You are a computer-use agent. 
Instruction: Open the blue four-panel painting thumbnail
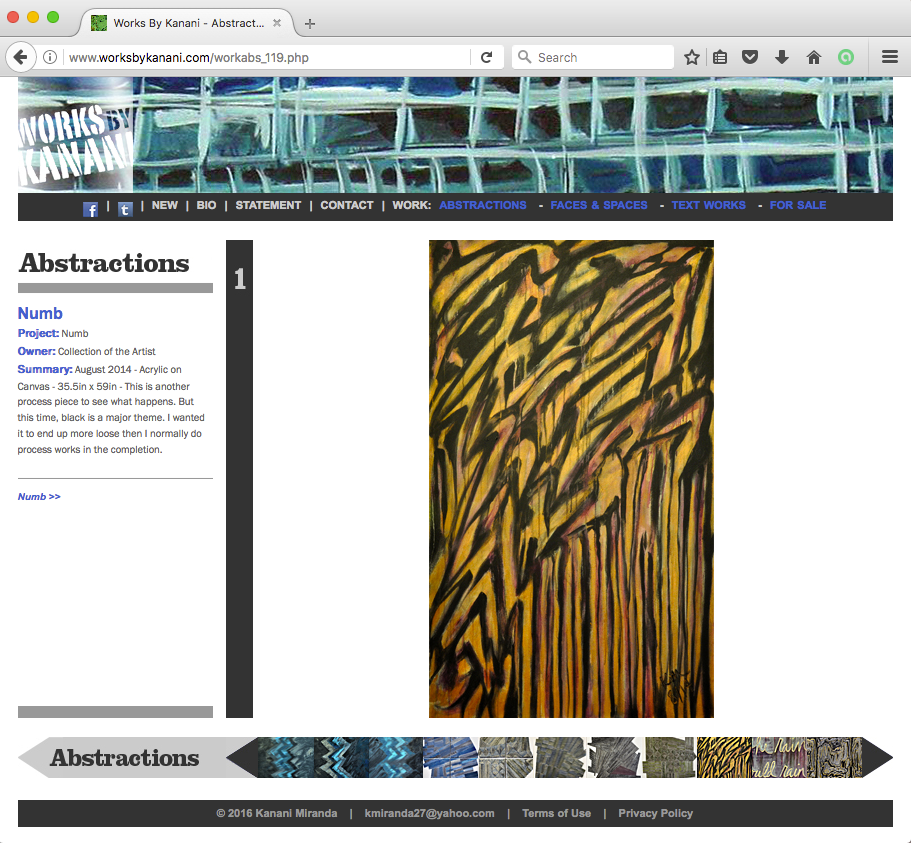[x=450, y=758]
